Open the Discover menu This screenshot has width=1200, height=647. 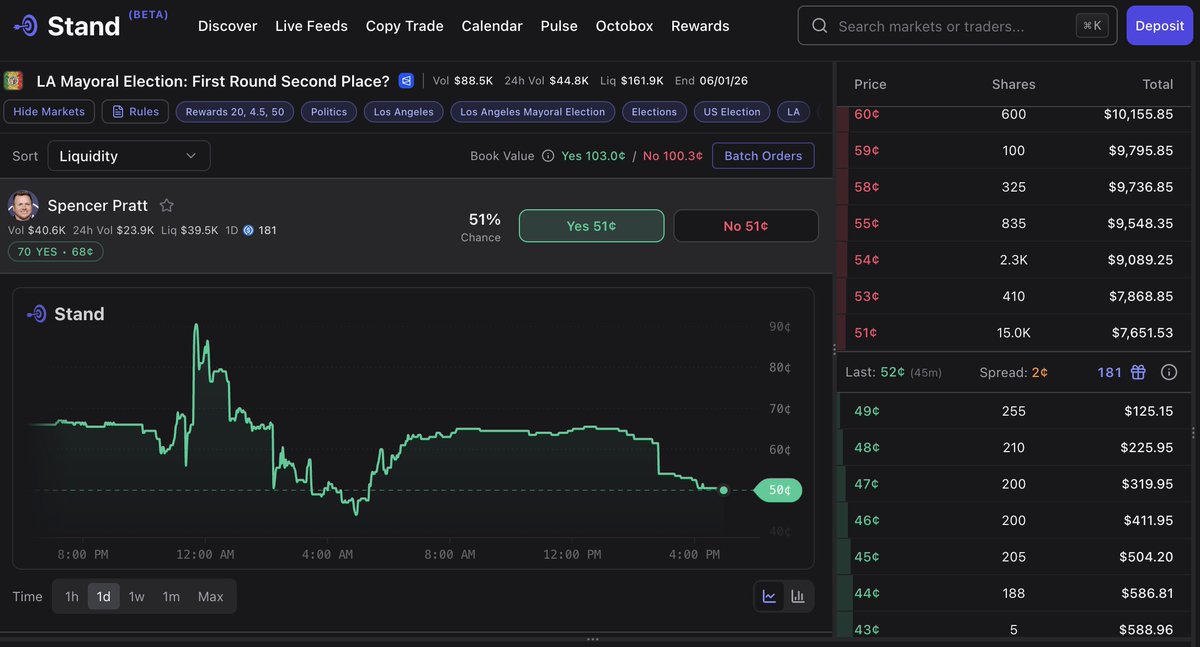(227, 26)
